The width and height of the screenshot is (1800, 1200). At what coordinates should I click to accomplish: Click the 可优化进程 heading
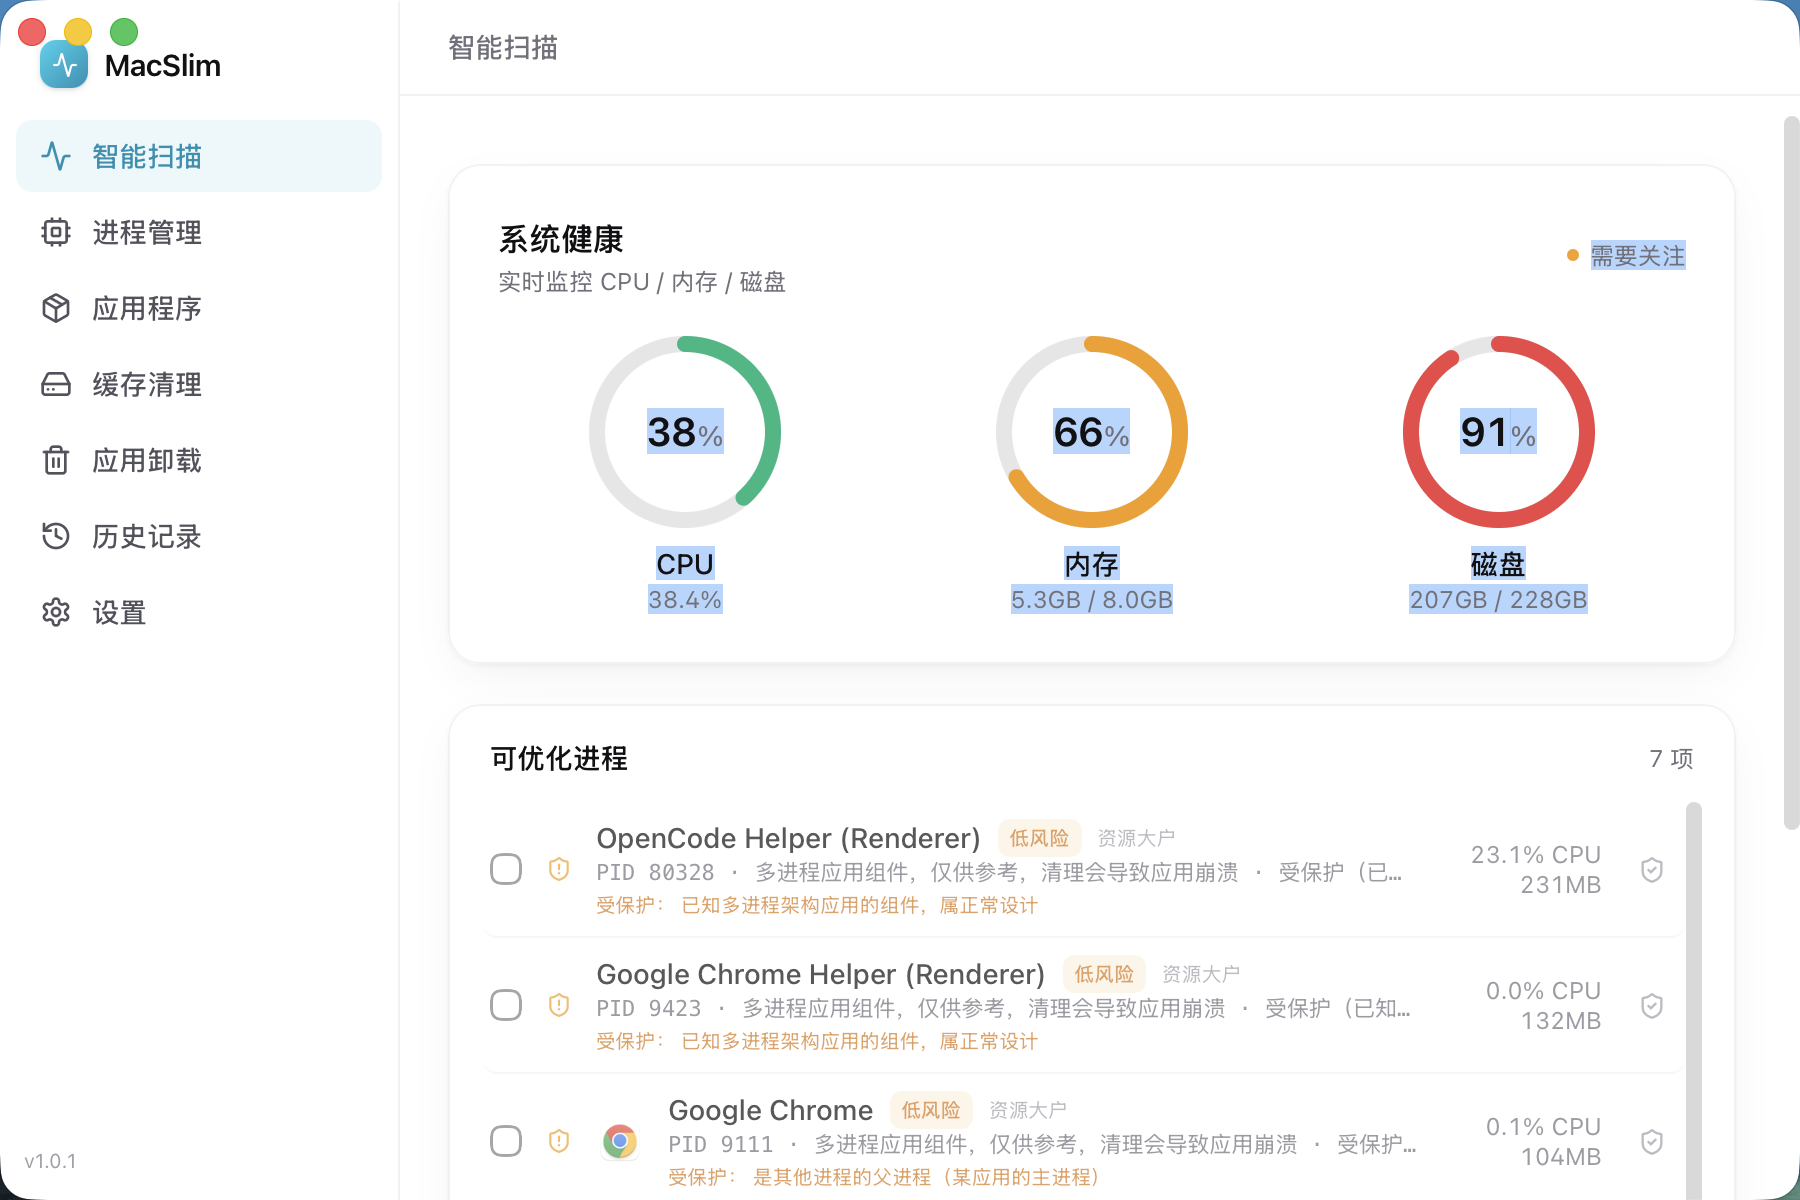click(559, 758)
